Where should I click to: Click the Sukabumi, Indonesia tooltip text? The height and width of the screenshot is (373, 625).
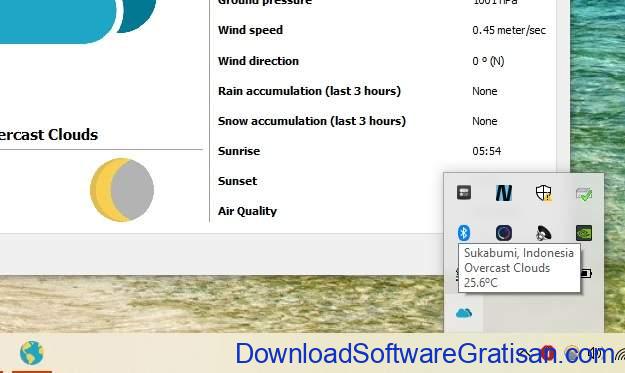click(519, 253)
